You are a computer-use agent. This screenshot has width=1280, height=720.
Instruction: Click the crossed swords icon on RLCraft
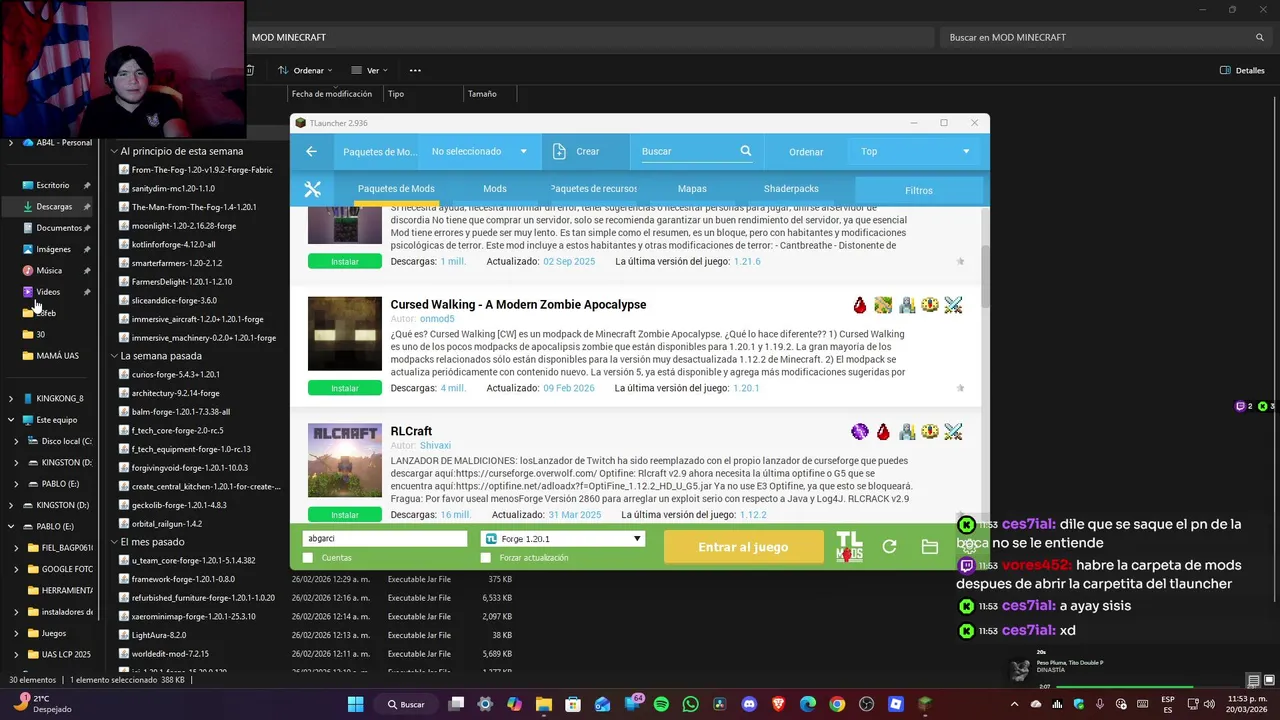pos(953,432)
